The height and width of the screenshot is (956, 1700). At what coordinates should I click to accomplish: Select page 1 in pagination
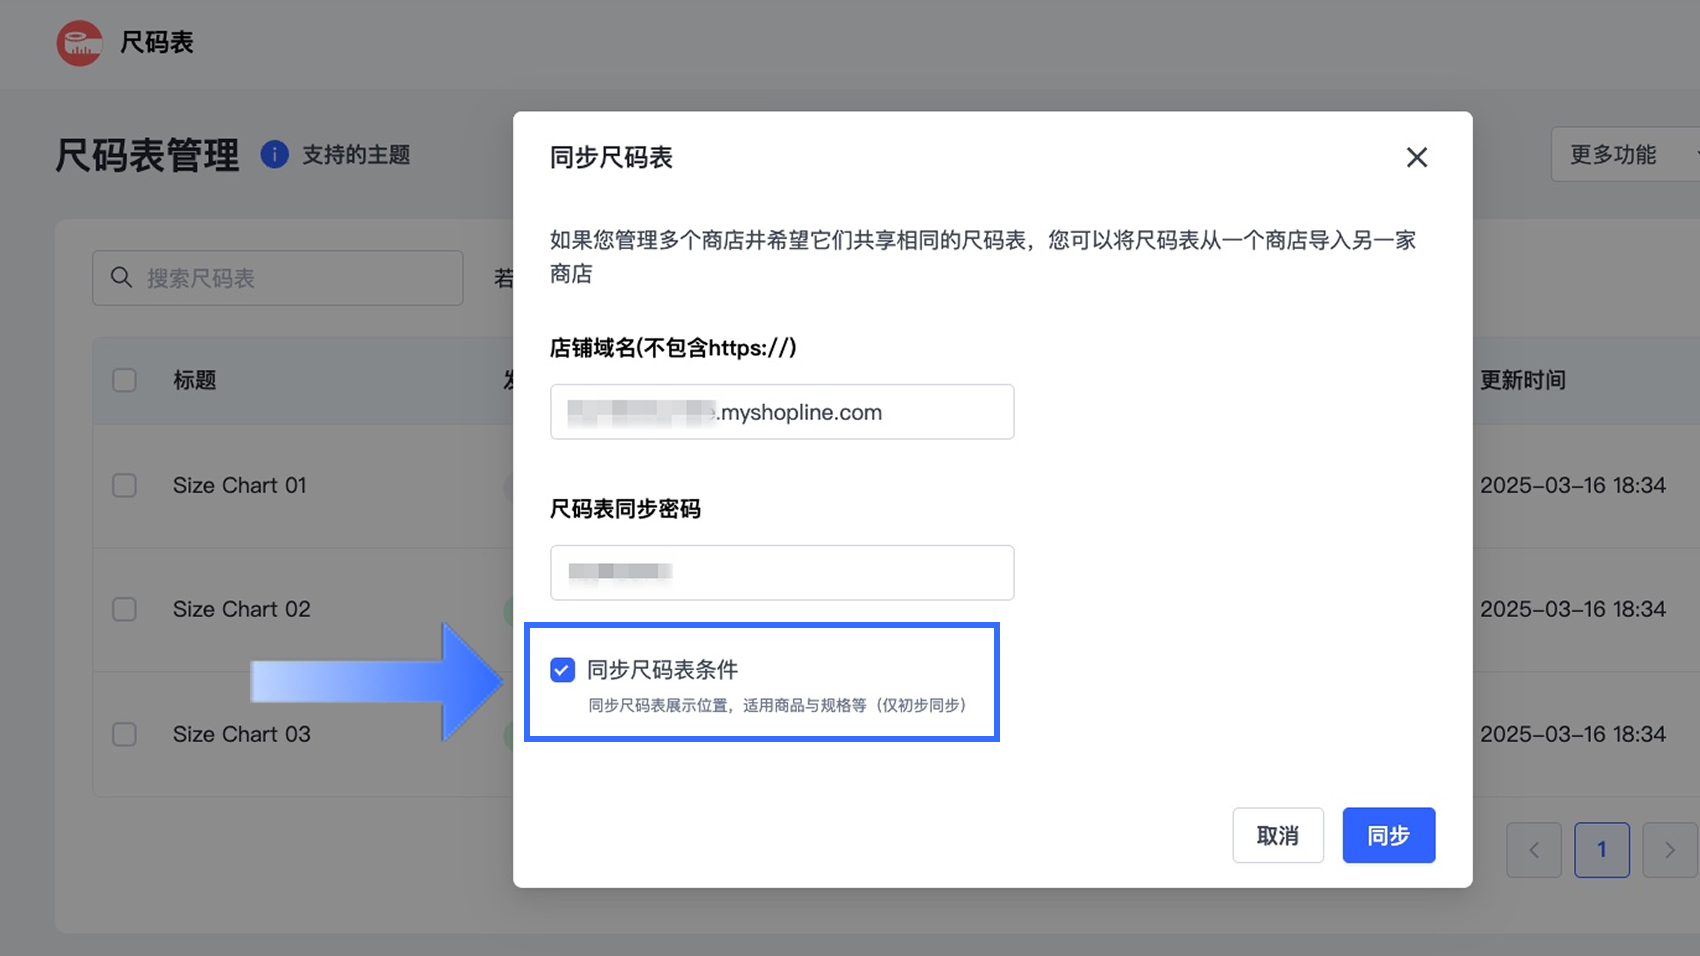pos(1602,850)
